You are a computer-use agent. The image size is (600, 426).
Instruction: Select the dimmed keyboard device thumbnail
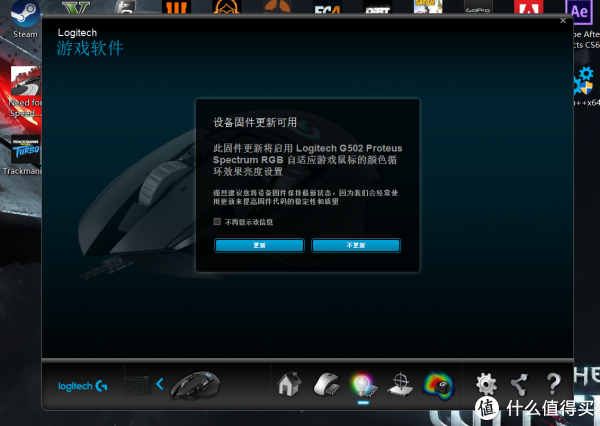137,384
